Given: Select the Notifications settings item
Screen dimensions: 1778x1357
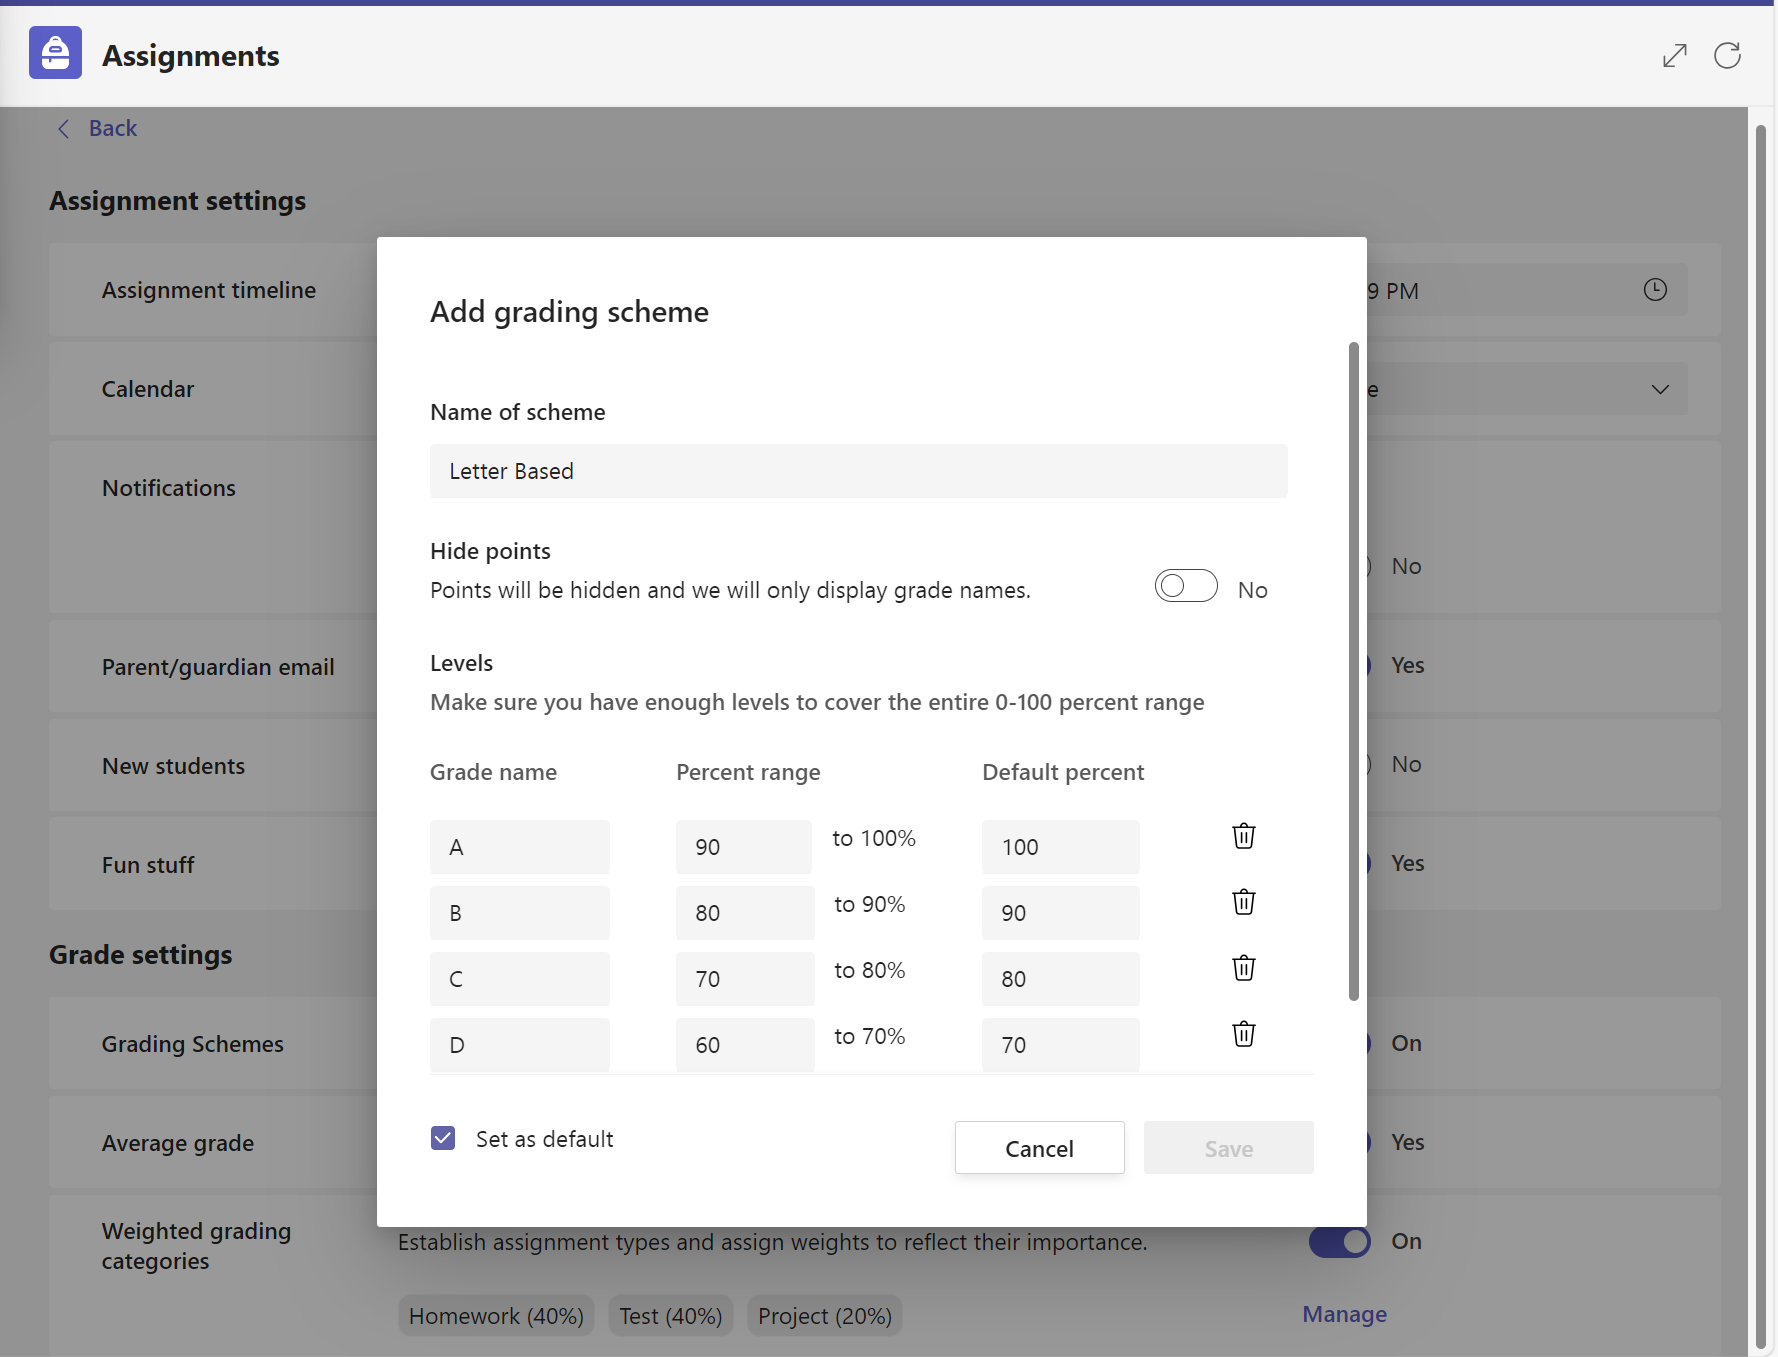Looking at the screenshot, I should (168, 487).
